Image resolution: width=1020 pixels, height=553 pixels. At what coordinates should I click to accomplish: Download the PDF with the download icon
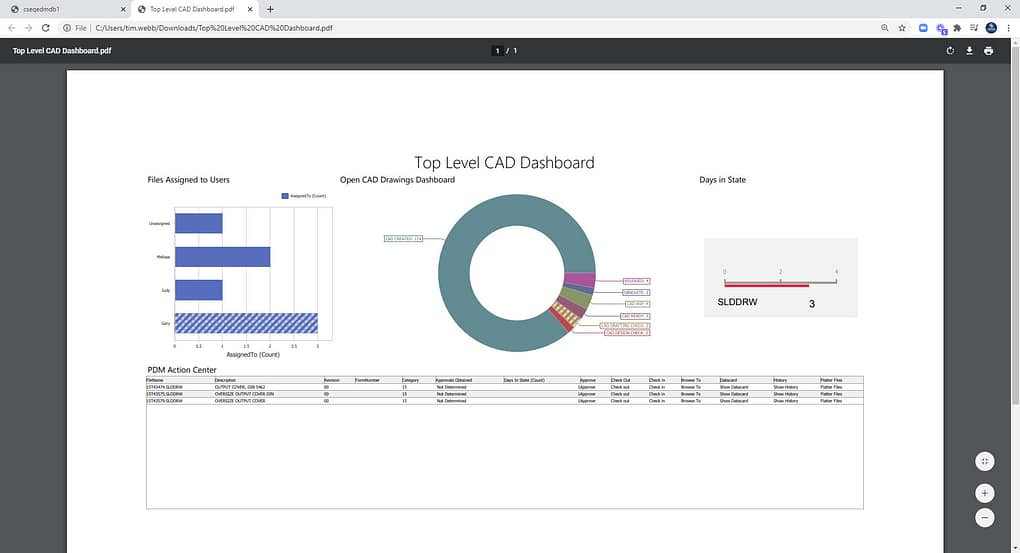[x=969, y=51]
